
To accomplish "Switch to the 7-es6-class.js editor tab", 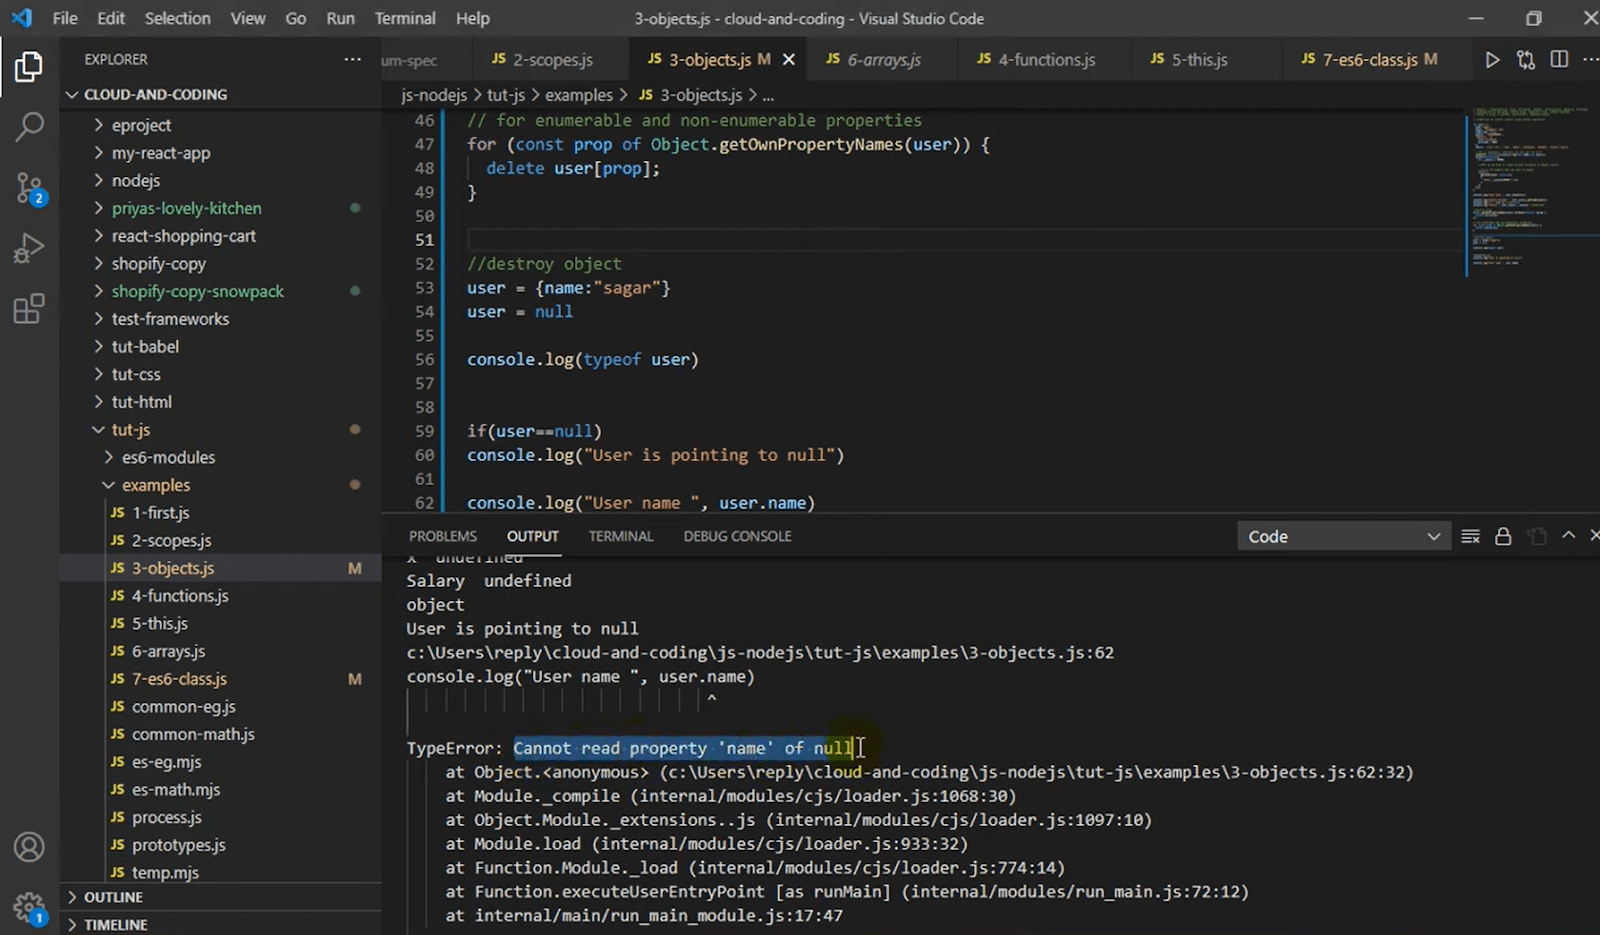I will tap(1368, 60).
